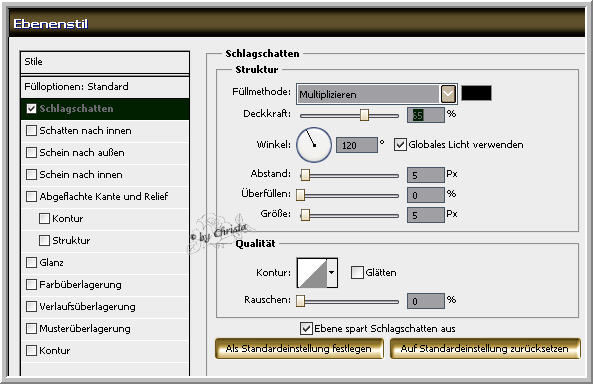Click the Winkel 120 degree input field

tap(357, 145)
